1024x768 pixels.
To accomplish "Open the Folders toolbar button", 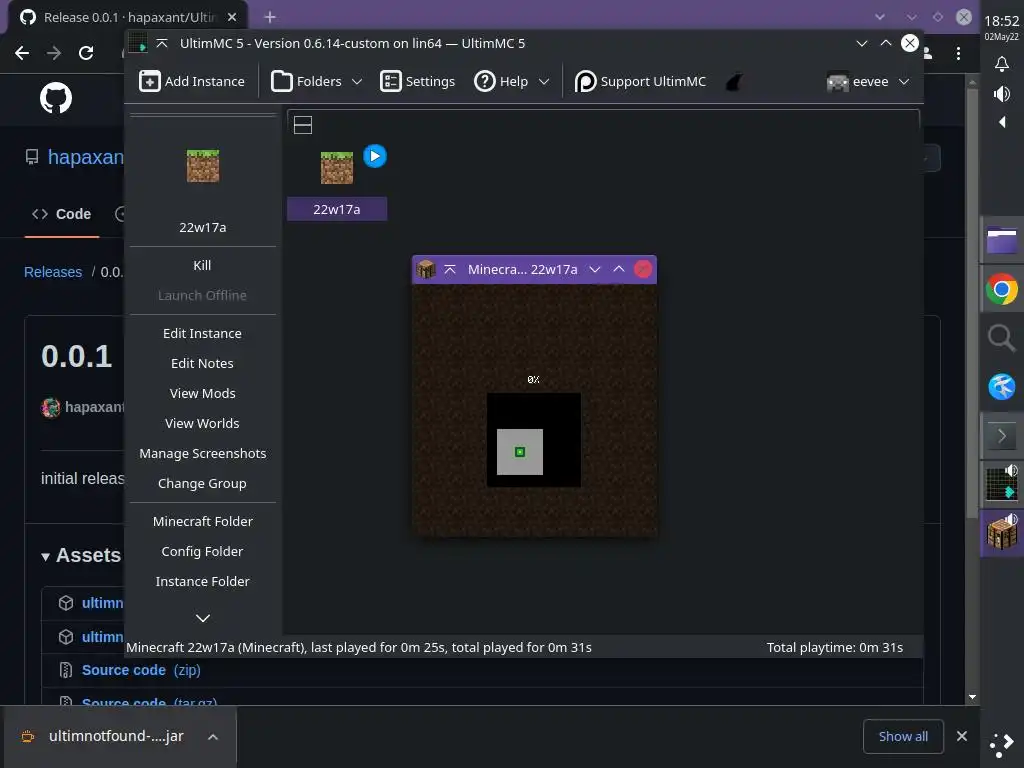I will pyautogui.click(x=306, y=82).
